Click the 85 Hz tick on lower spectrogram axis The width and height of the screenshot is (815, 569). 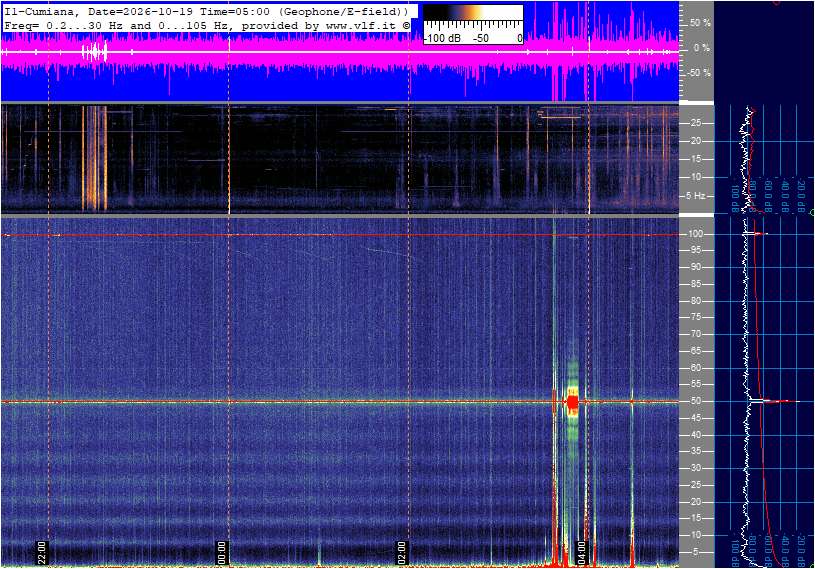tap(695, 284)
